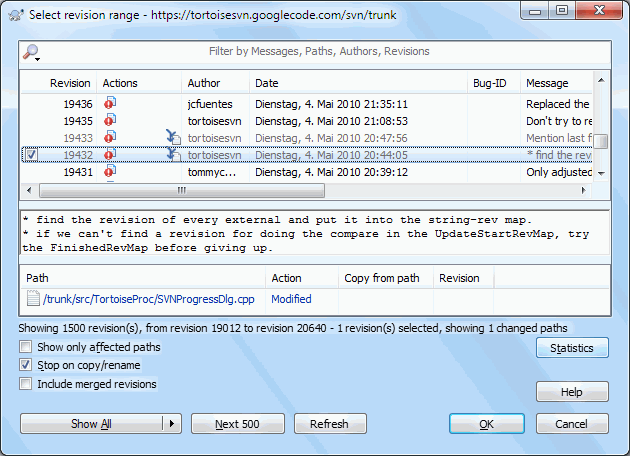
Task: Maximize the revision range window
Action: [x=562, y=10]
